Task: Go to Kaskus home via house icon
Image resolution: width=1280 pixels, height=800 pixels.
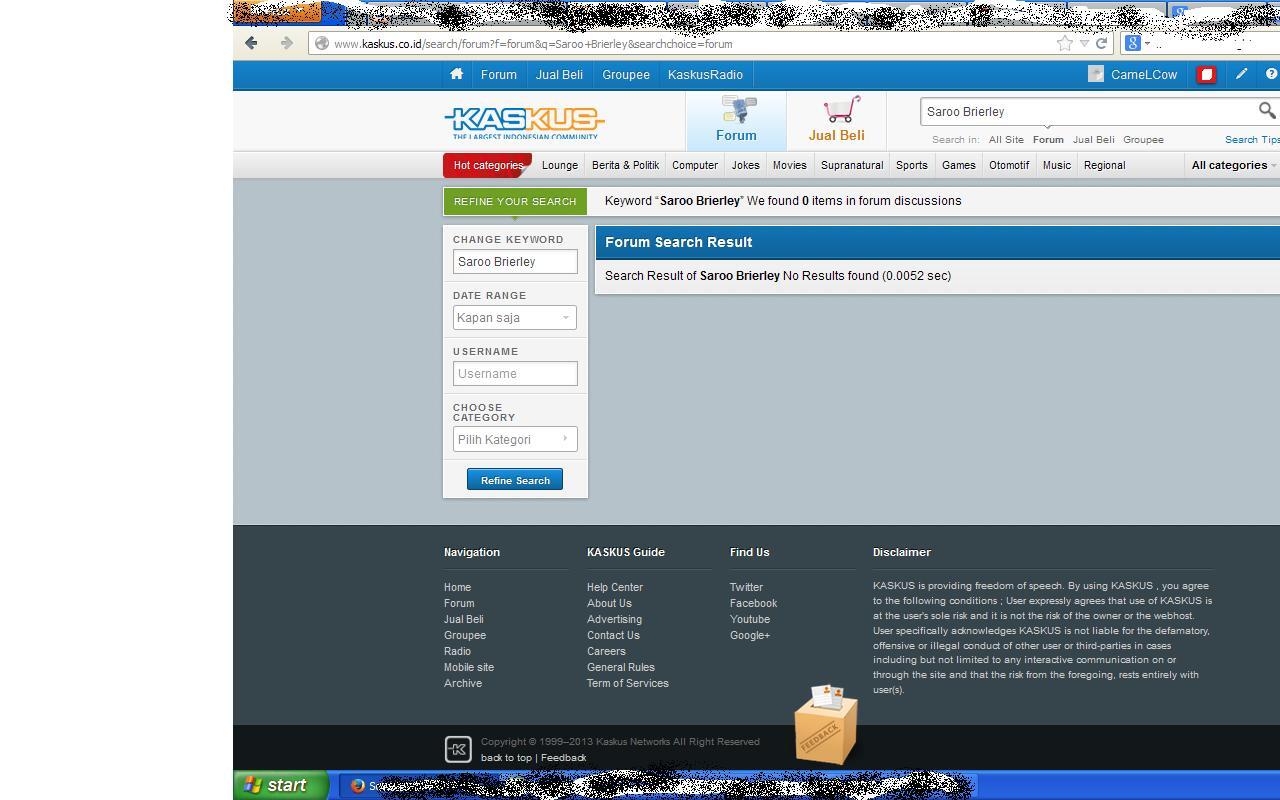Action: pos(456,74)
